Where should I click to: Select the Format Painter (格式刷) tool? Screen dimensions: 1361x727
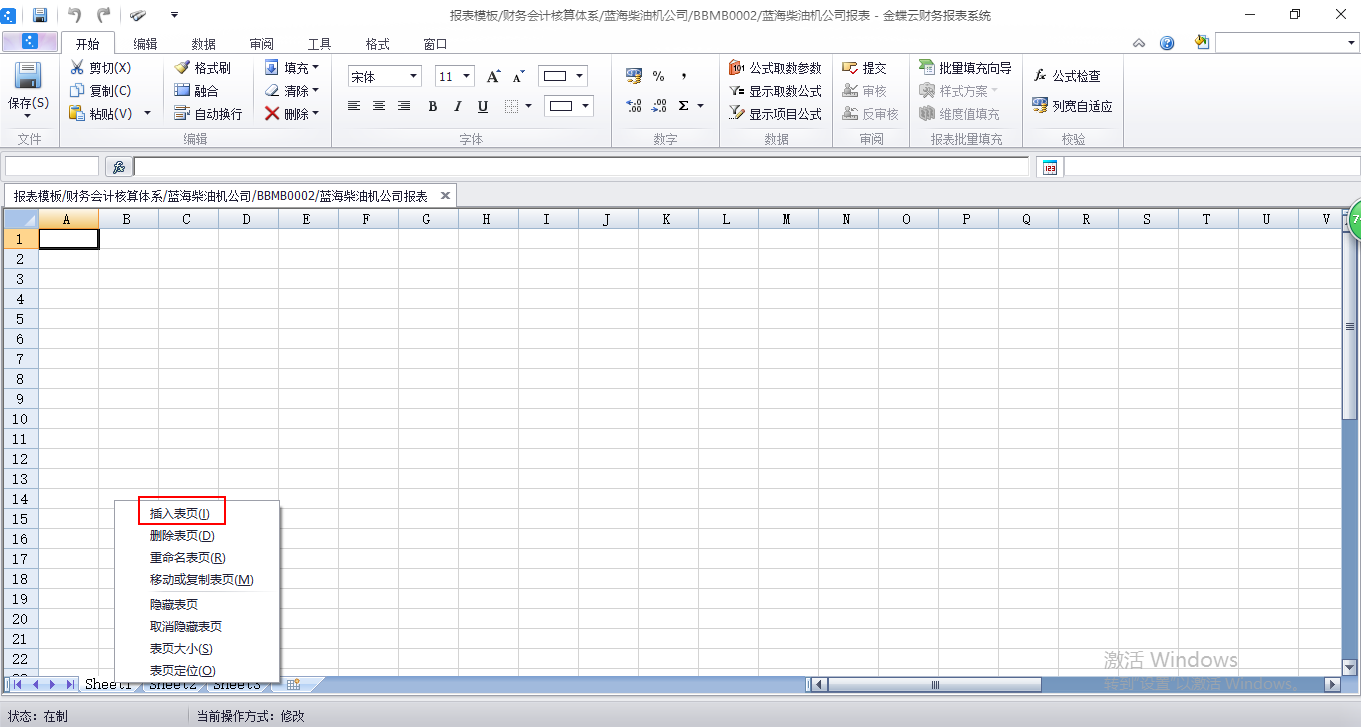pos(182,68)
